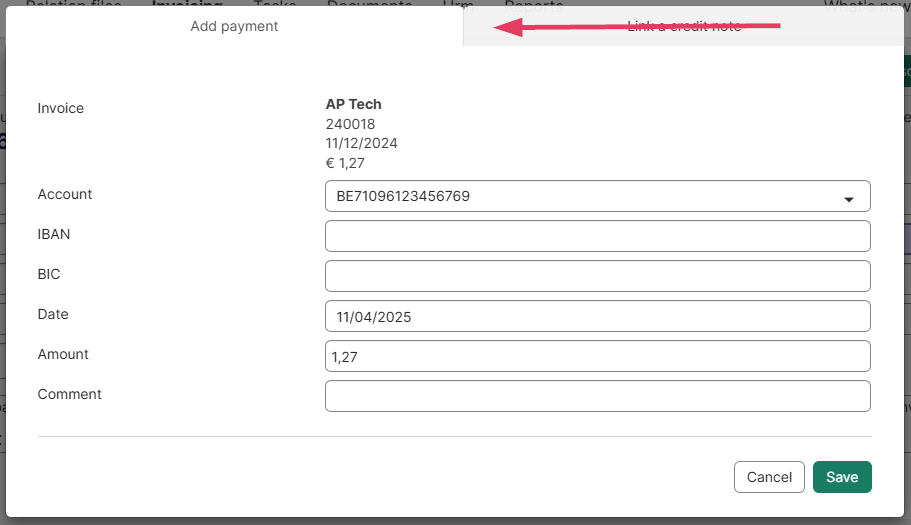
Task: Open the Hrm menu
Action: point(458,4)
